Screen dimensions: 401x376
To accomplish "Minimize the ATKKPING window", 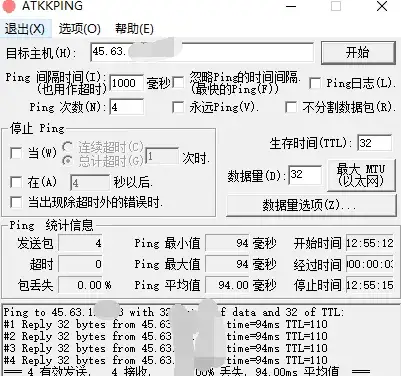I will click(x=291, y=6).
